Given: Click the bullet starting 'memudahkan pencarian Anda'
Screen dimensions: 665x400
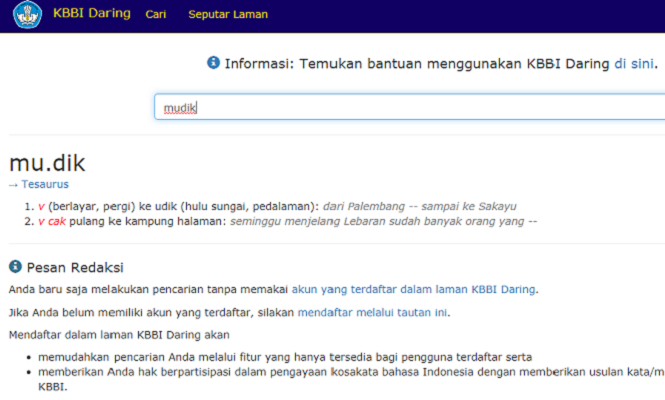Looking at the screenshot, I should pyautogui.click(x=285, y=357).
